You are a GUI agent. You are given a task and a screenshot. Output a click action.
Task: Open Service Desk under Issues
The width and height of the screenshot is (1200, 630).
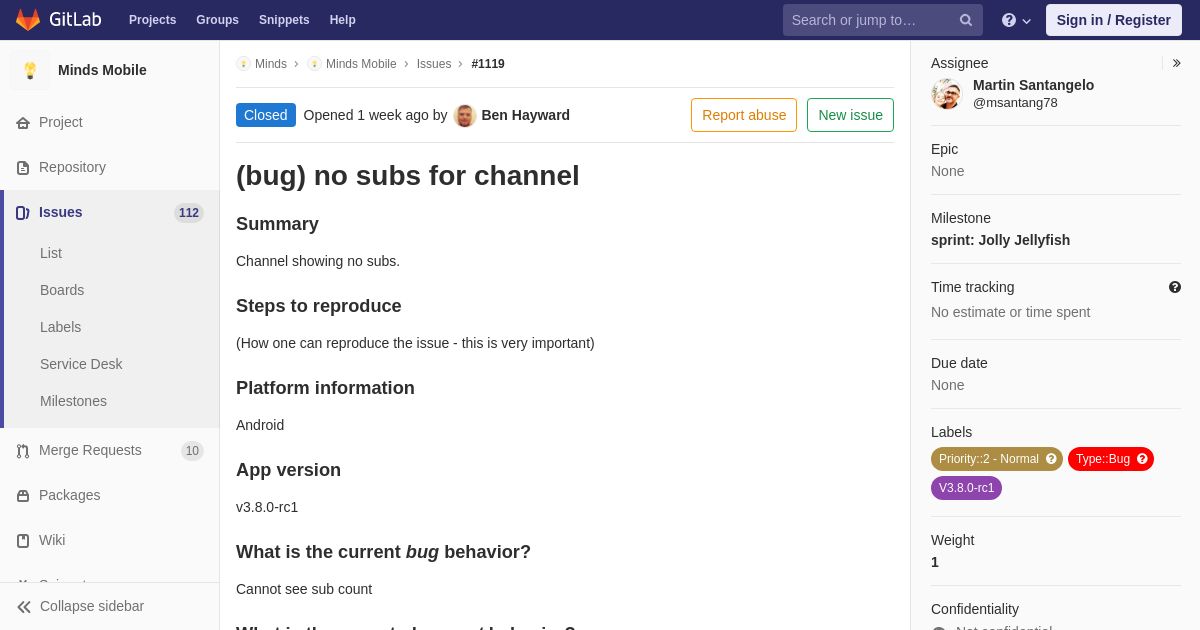[x=81, y=364]
